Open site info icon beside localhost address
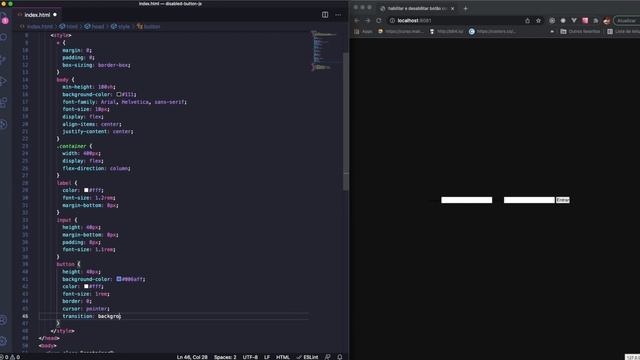 click(392, 20)
